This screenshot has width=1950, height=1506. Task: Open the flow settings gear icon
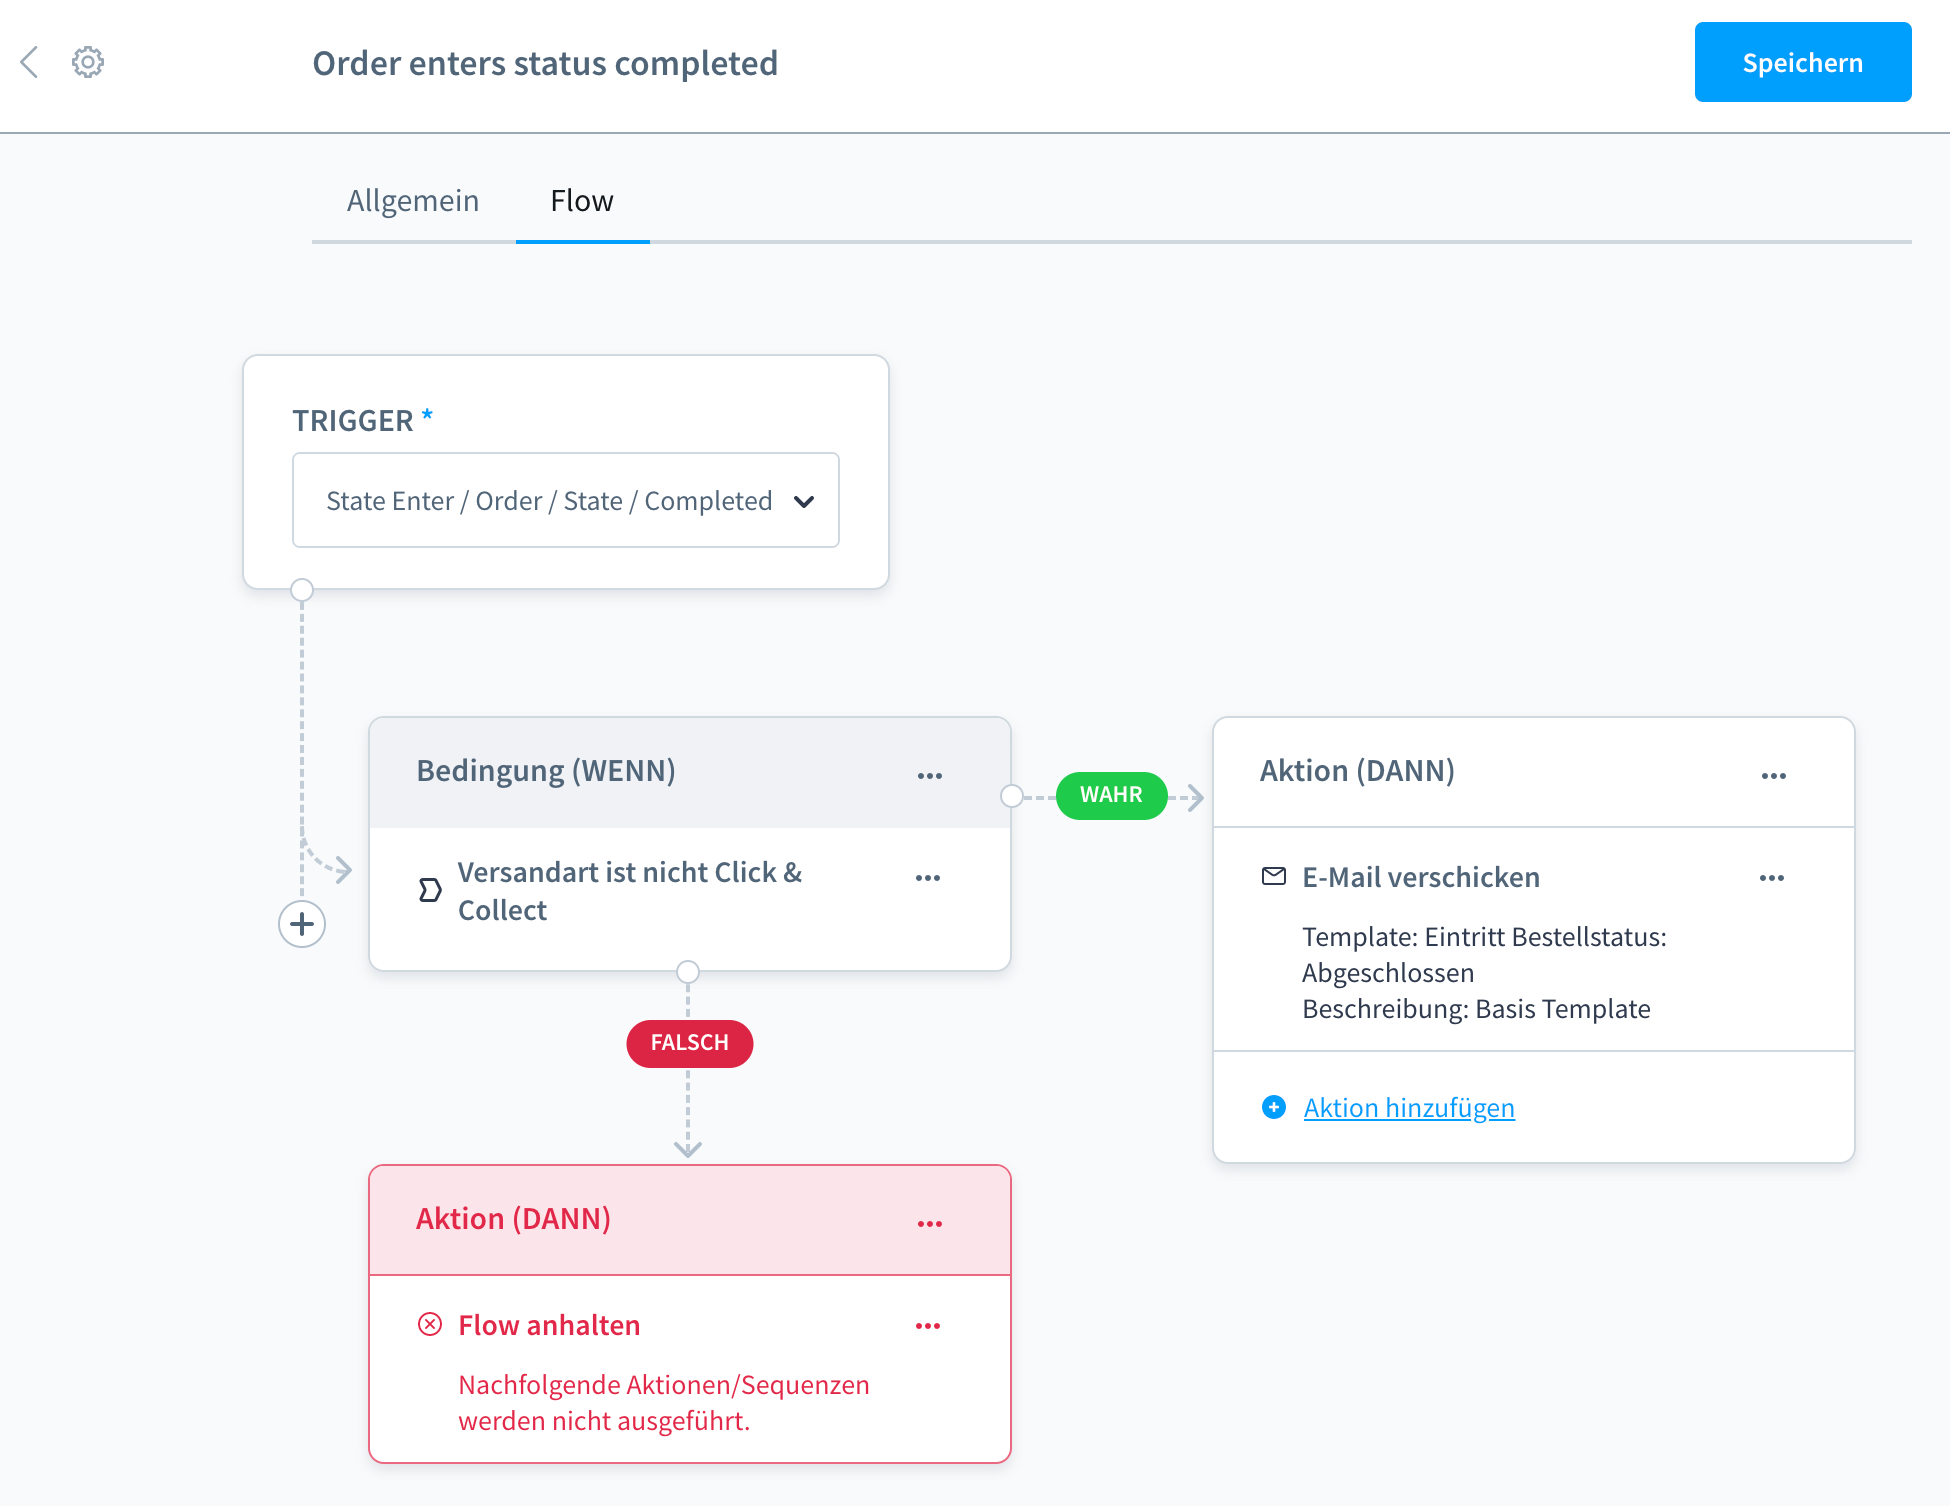click(x=88, y=62)
